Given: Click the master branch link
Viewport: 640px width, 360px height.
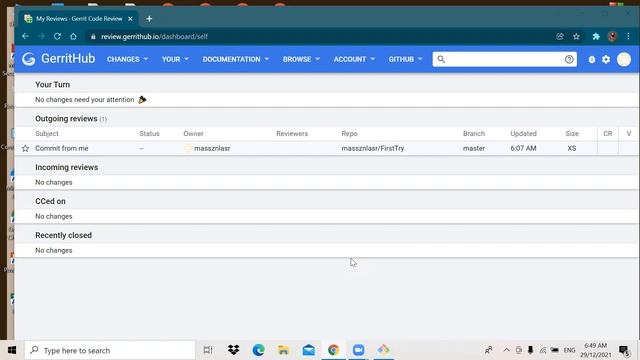Looking at the screenshot, I should point(474,149).
